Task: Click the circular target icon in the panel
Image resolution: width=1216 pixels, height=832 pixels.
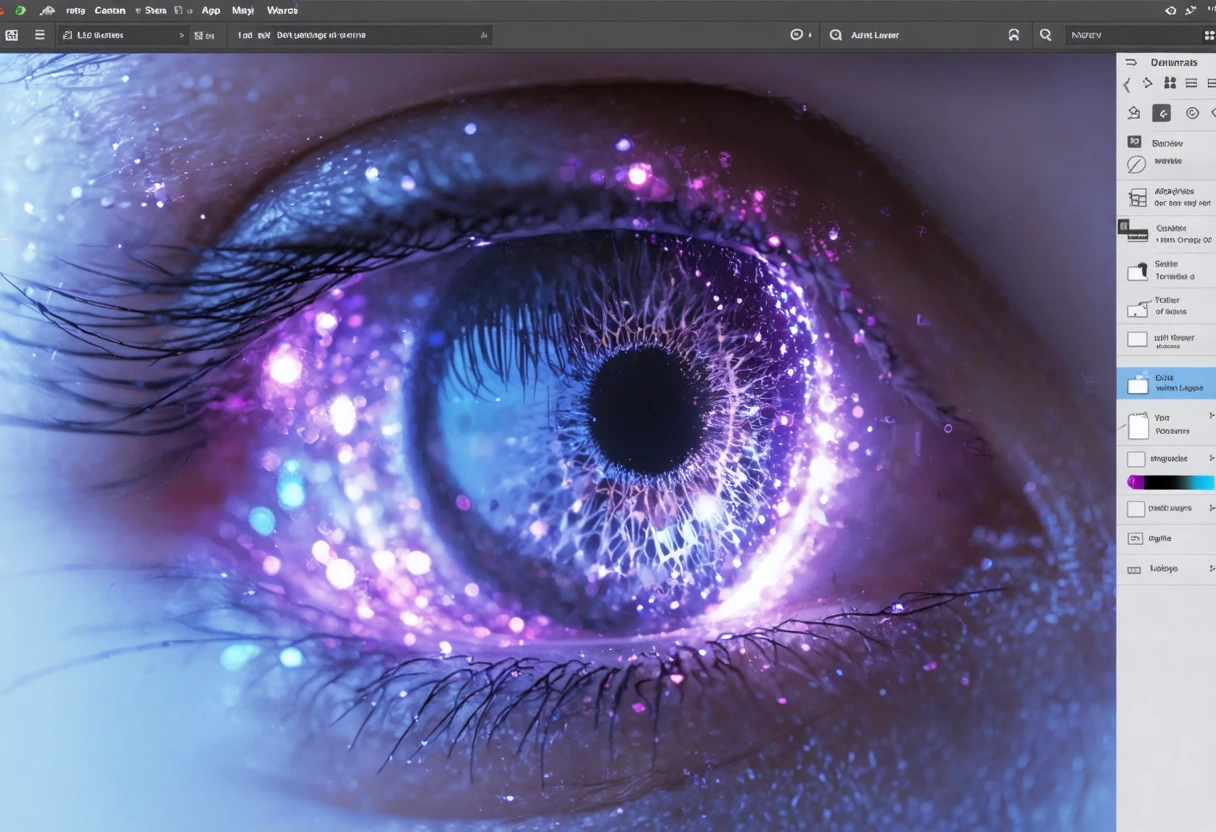Action: click(x=1191, y=113)
